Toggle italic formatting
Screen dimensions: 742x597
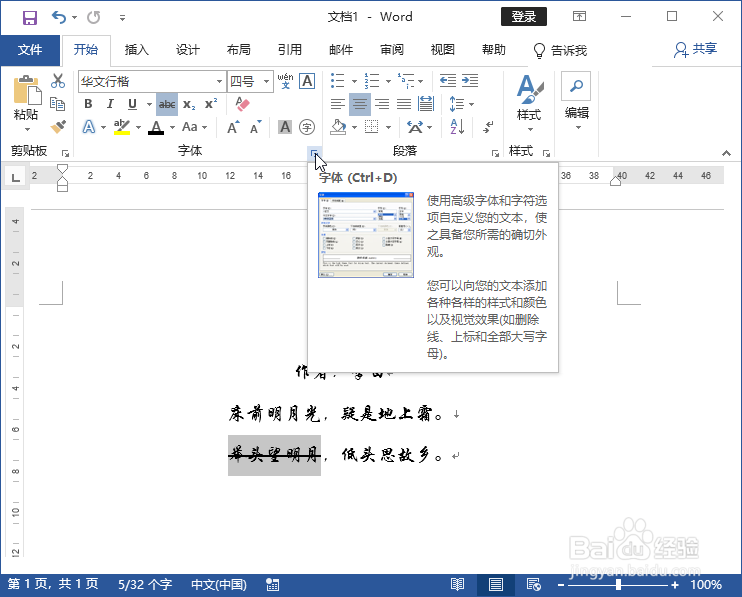[x=110, y=104]
